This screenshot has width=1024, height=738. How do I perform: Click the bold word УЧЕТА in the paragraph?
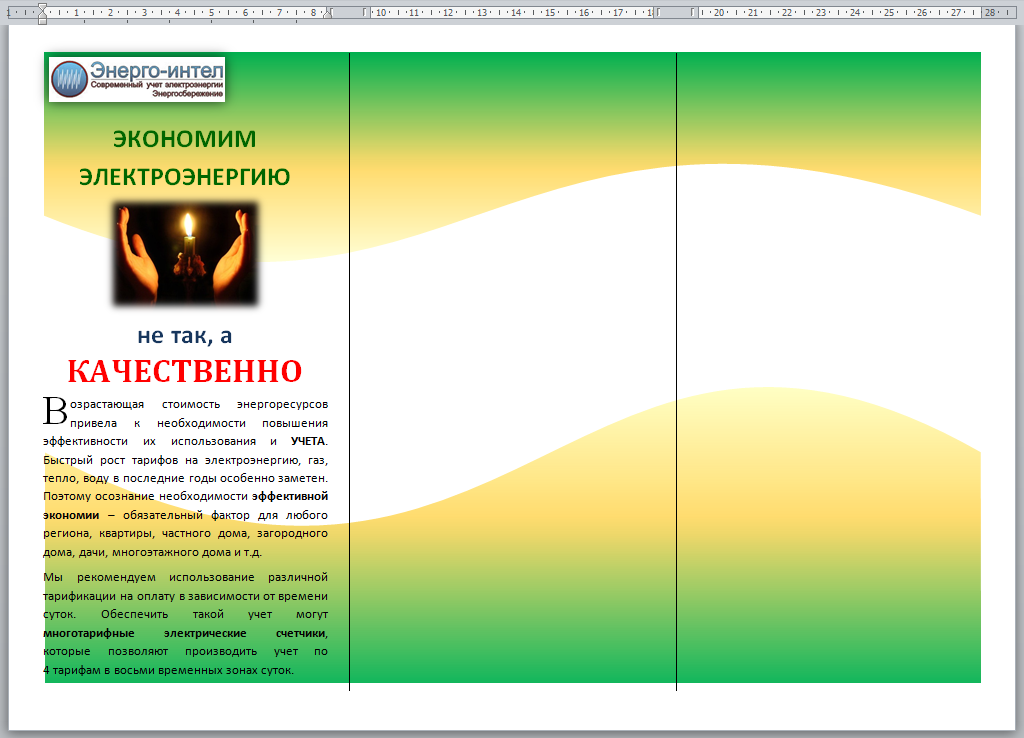pyautogui.click(x=308, y=441)
